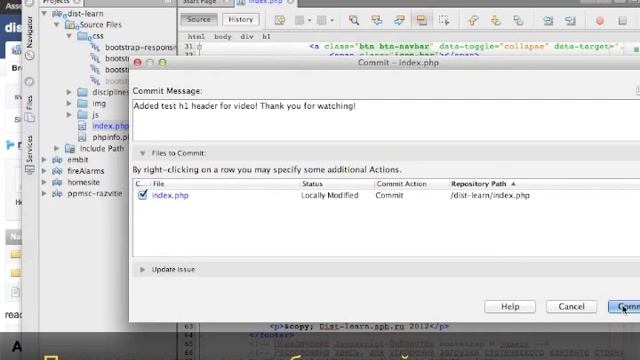Sort by the File column header
This screenshot has height=360, width=640.
click(x=224, y=184)
